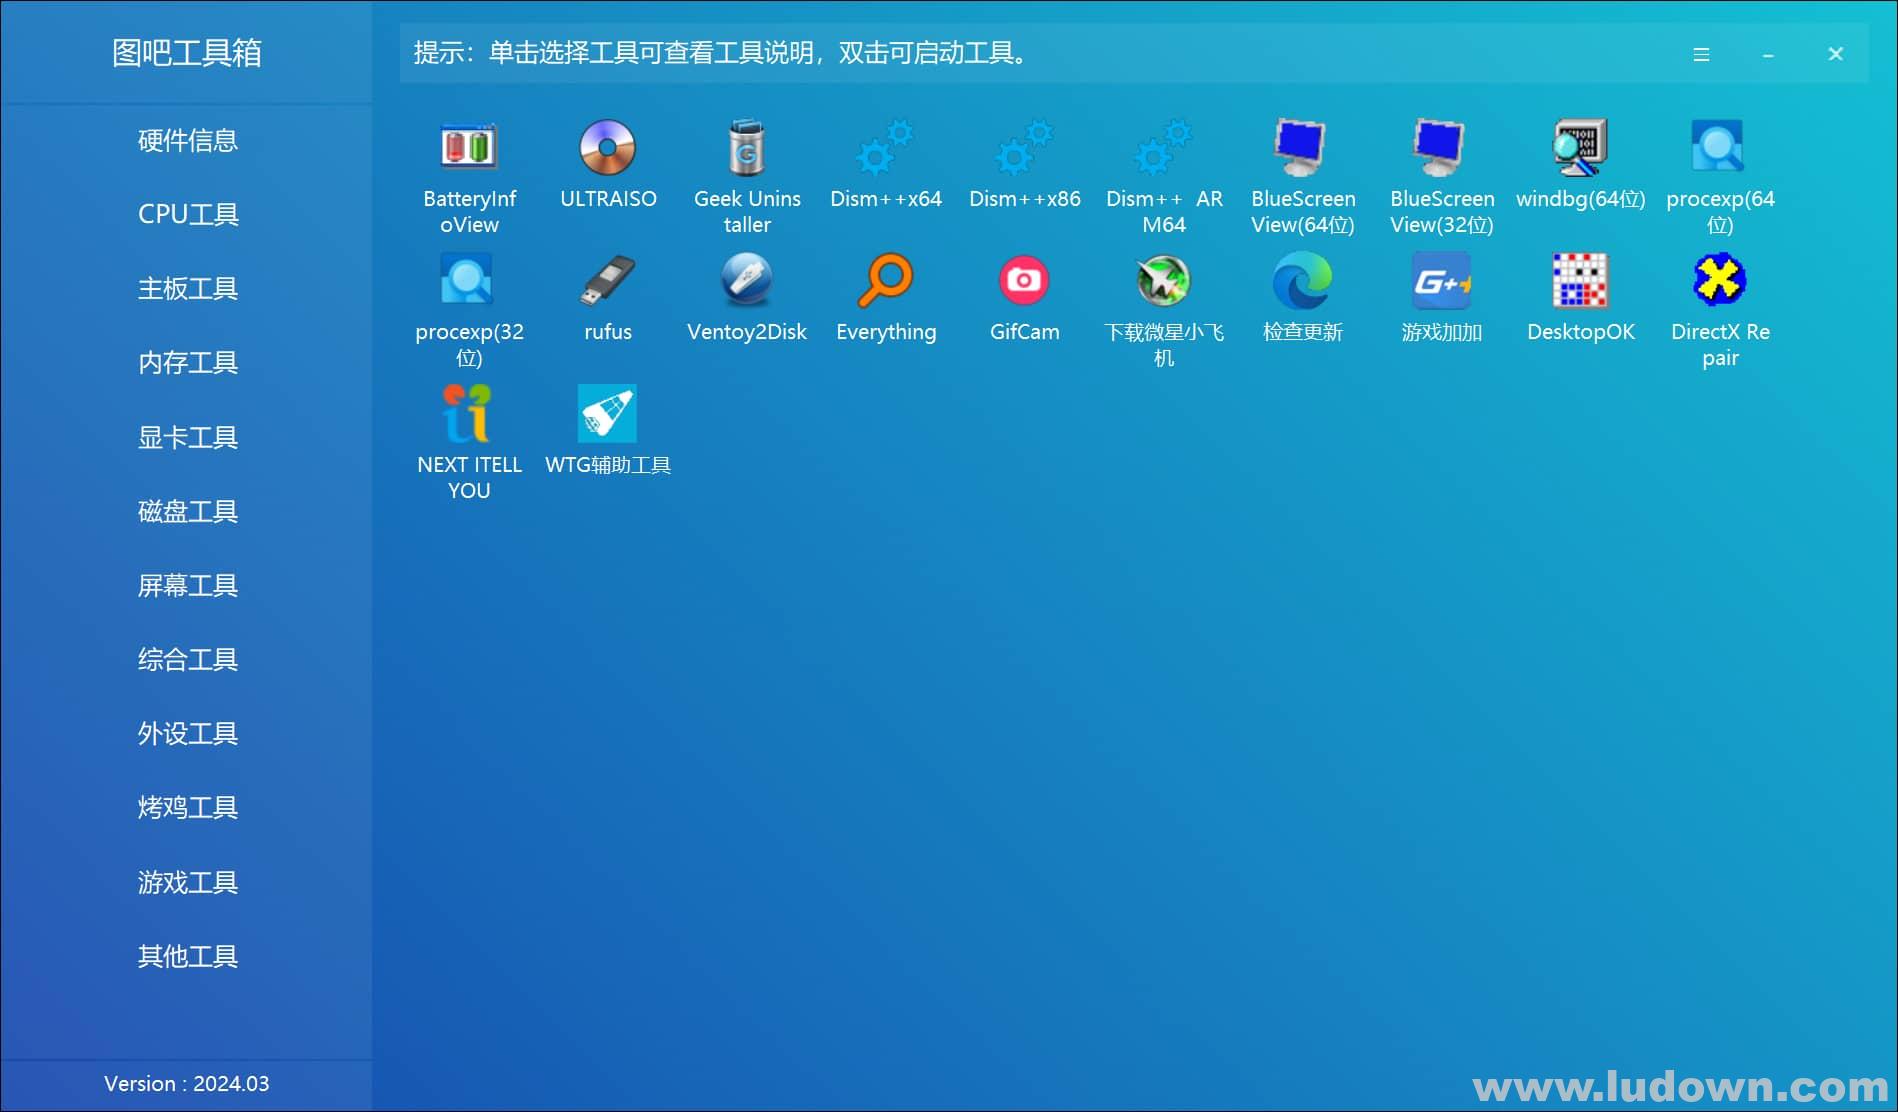Image resolution: width=1898 pixels, height=1112 pixels.
Task: Select BlueScreenView (64位) icon
Action: 1302,147
